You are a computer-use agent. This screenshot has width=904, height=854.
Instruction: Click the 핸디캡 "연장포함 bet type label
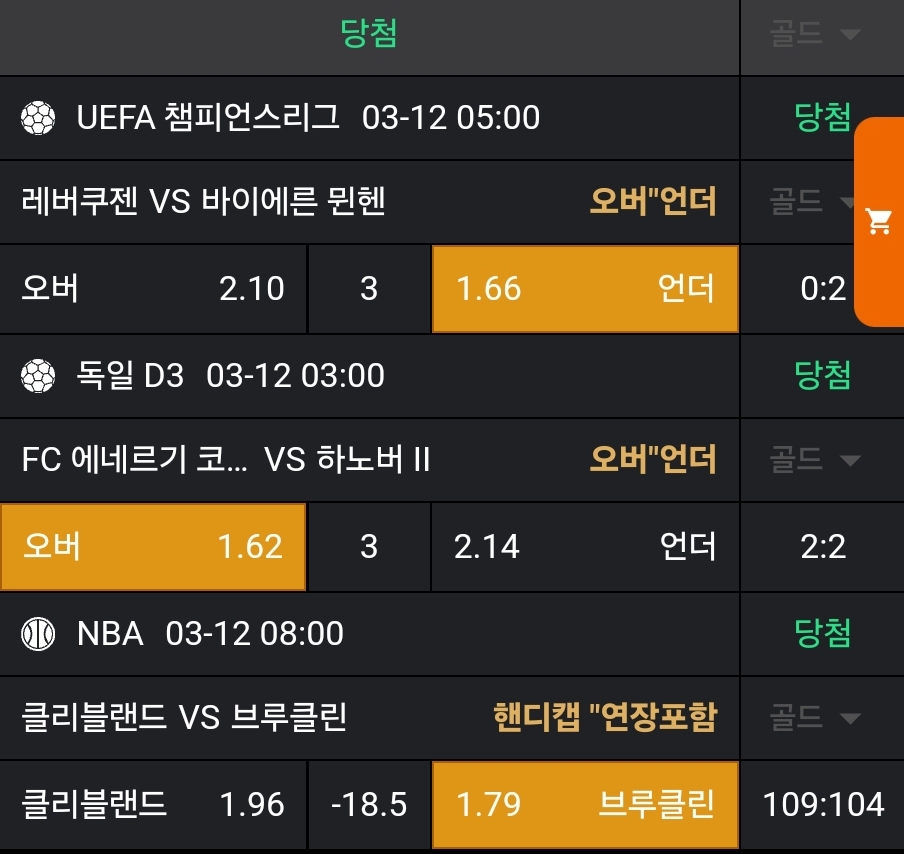[605, 718]
